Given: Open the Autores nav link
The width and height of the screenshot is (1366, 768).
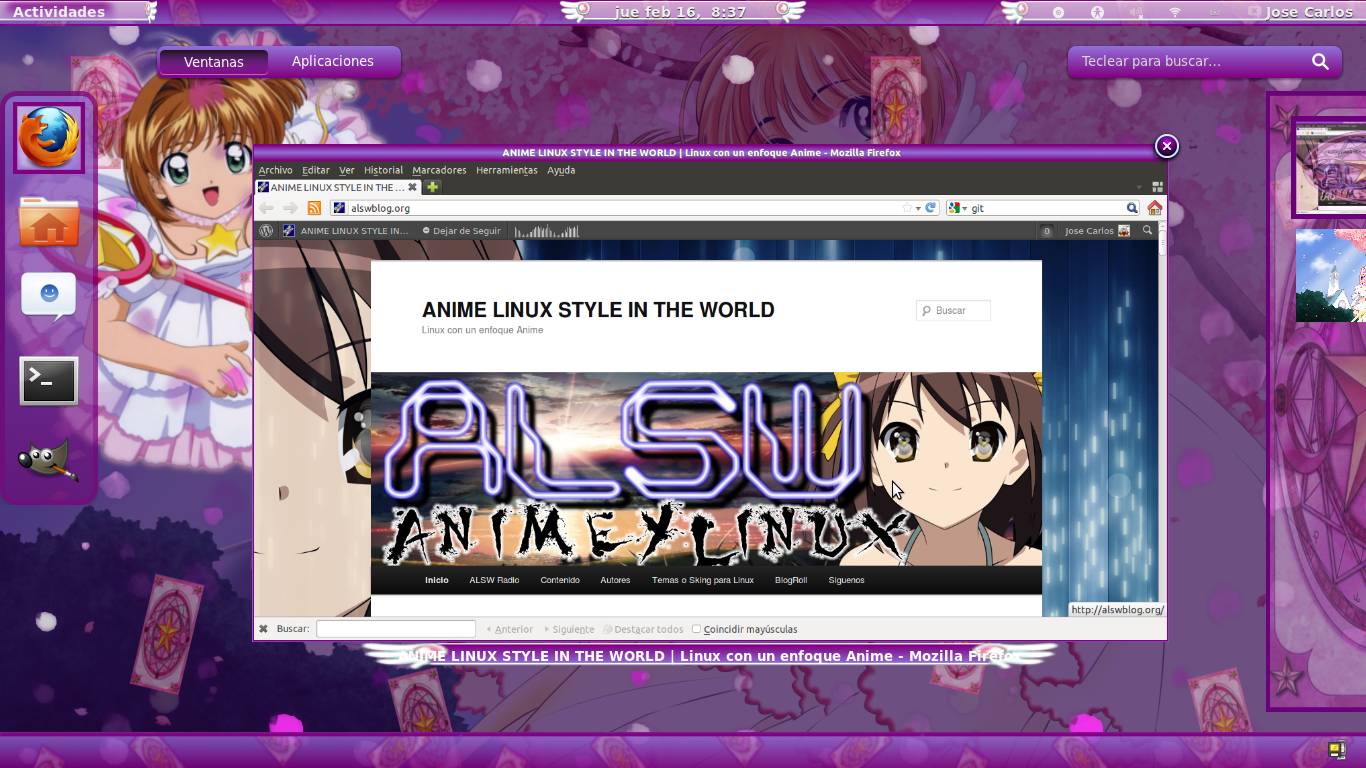Looking at the screenshot, I should click(615, 580).
